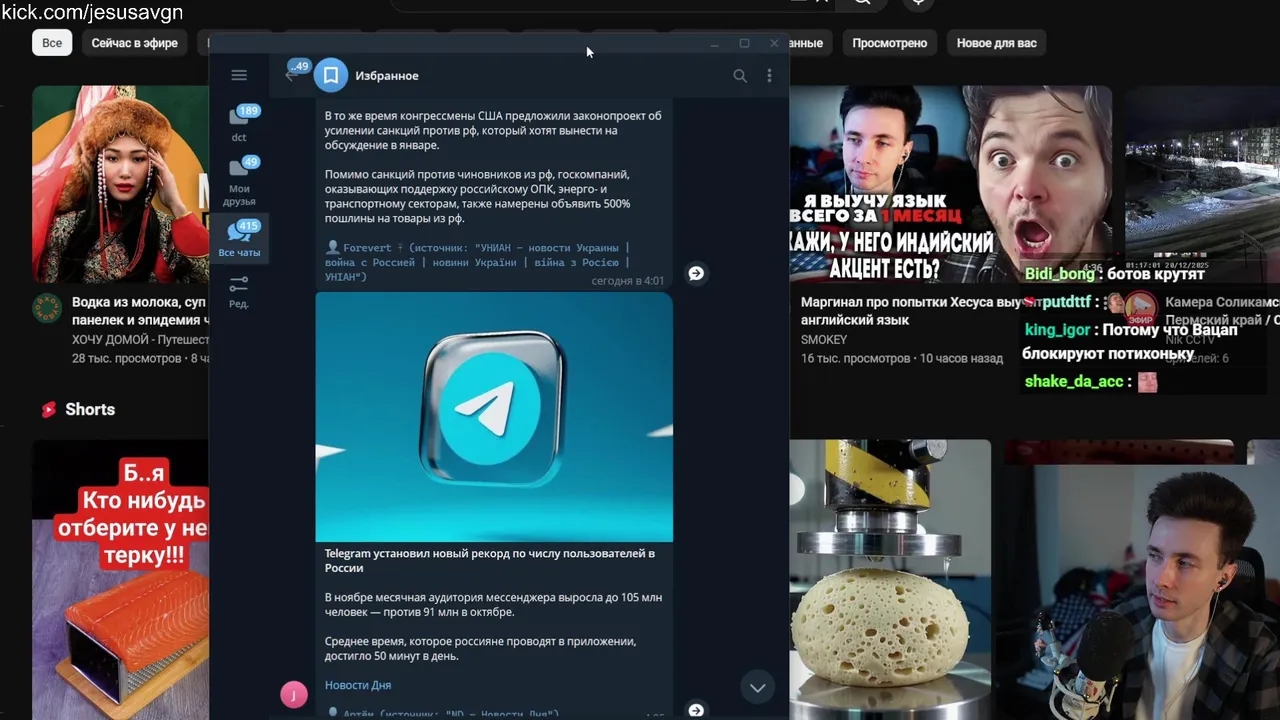The height and width of the screenshot is (720, 1280).
Task: Click the Shorts section heading
Action: coord(90,409)
